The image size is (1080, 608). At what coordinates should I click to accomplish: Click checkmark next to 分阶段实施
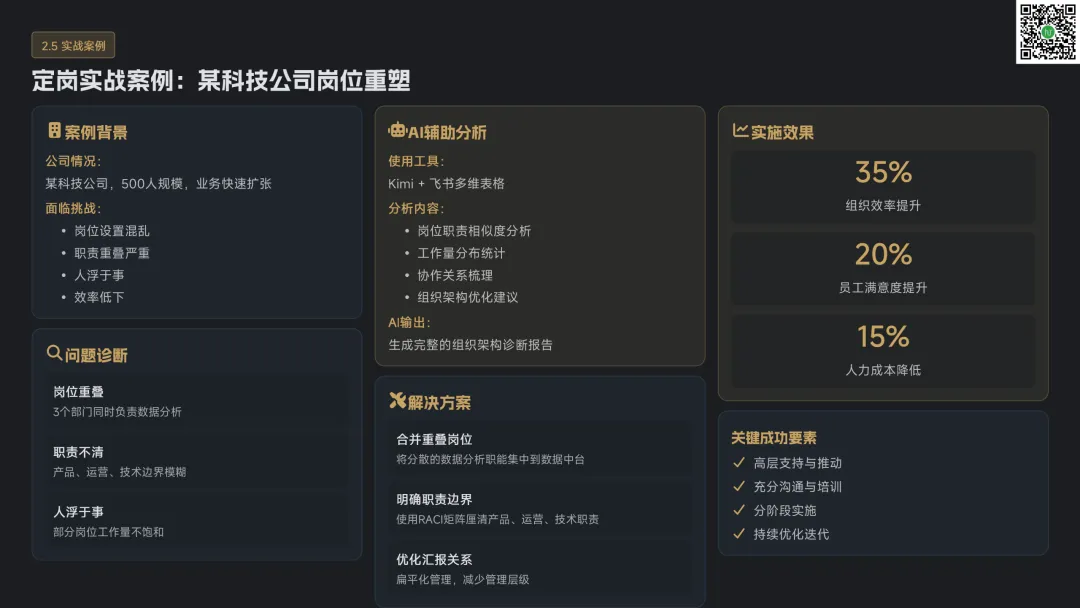pyautogui.click(x=739, y=510)
